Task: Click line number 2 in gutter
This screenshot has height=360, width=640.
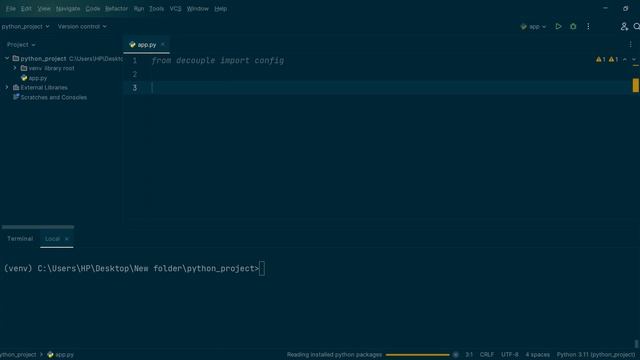Action: tap(135, 74)
